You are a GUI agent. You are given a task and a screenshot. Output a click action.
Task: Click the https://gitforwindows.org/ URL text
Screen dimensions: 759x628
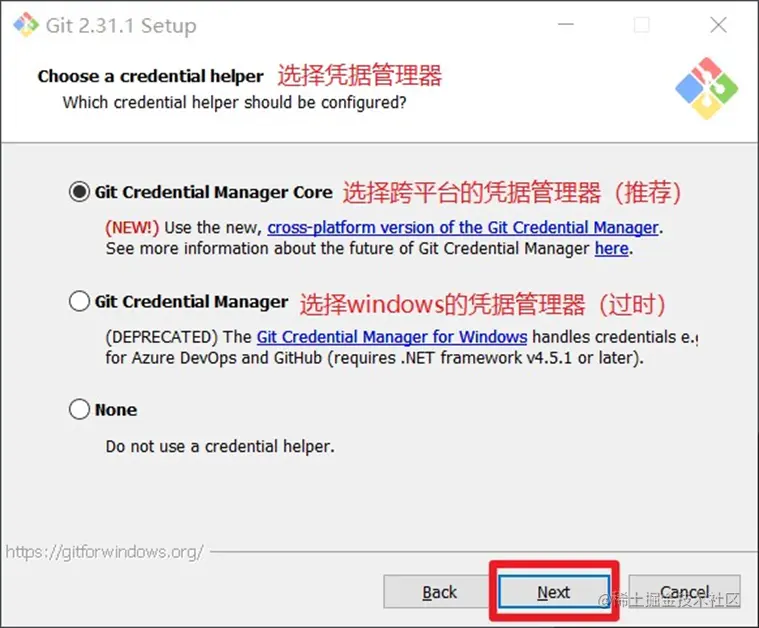click(x=105, y=552)
